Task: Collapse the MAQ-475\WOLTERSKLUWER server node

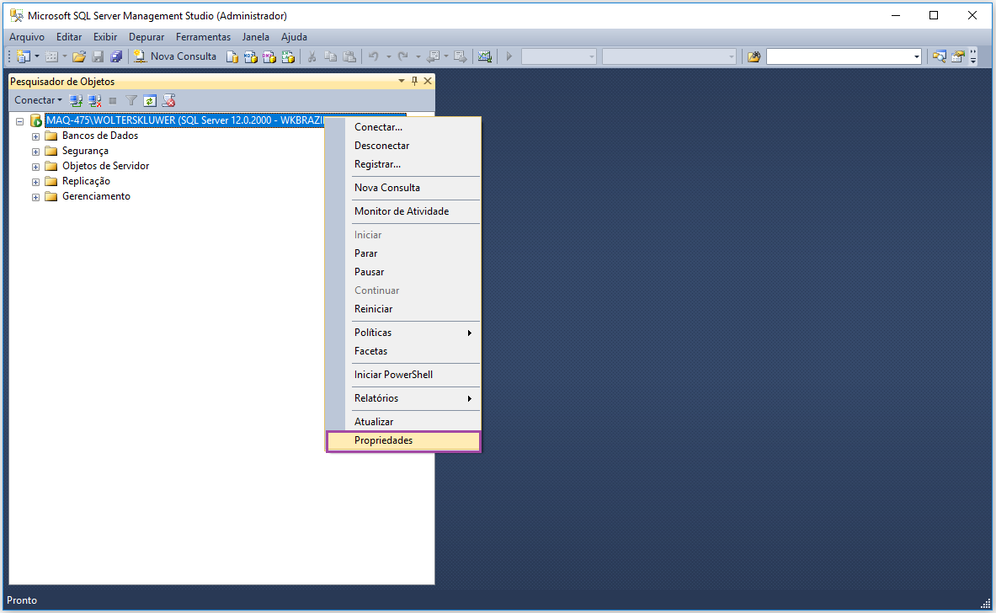Action: [20, 121]
